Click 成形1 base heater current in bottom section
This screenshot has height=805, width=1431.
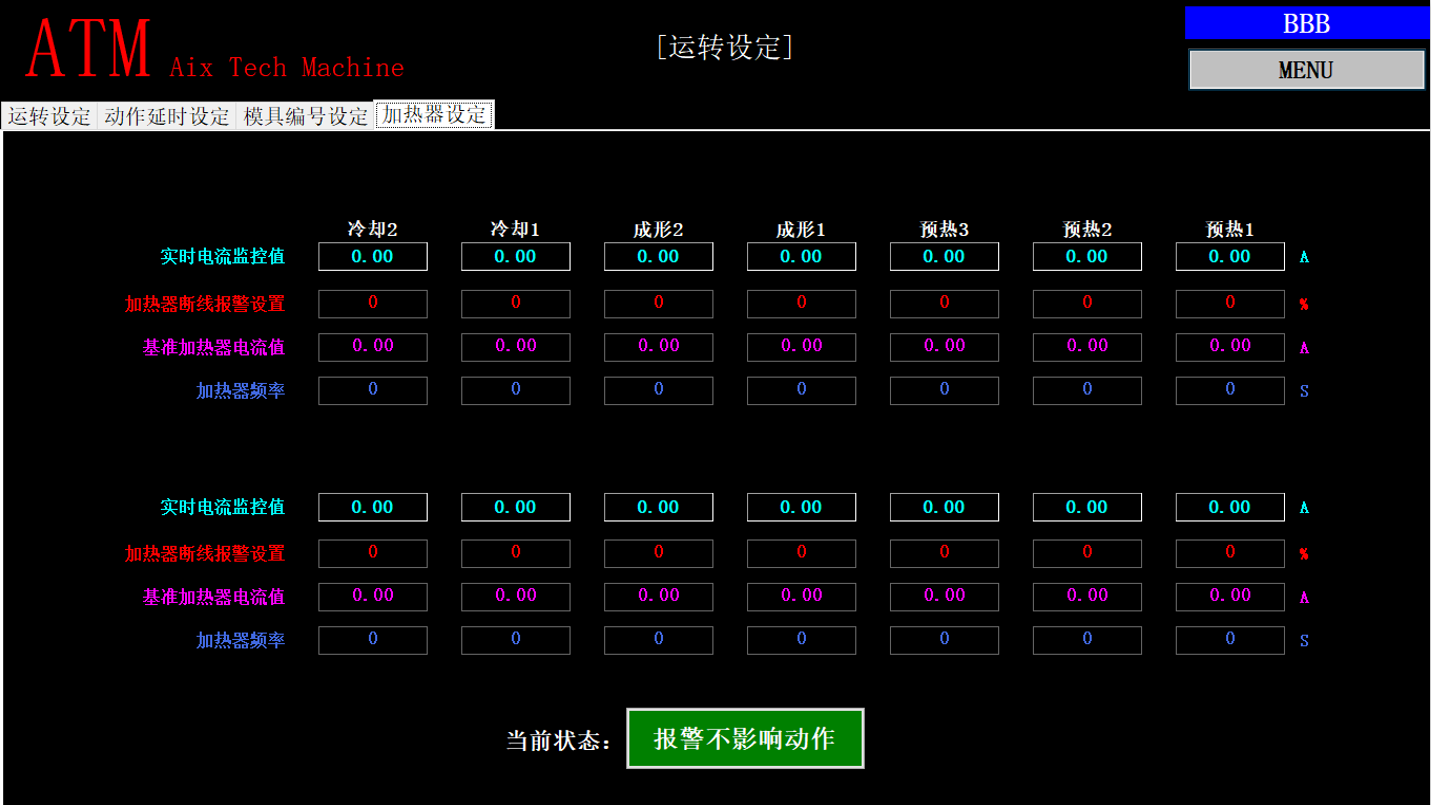[800, 597]
